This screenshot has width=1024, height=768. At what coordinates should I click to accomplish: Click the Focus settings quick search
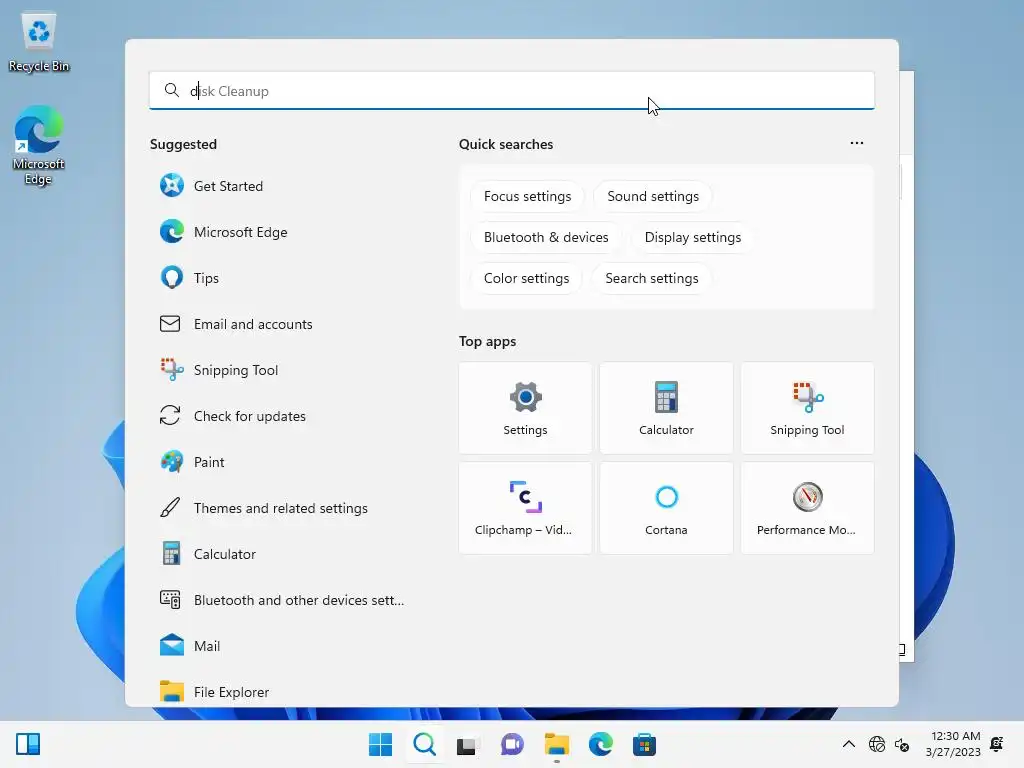click(527, 197)
